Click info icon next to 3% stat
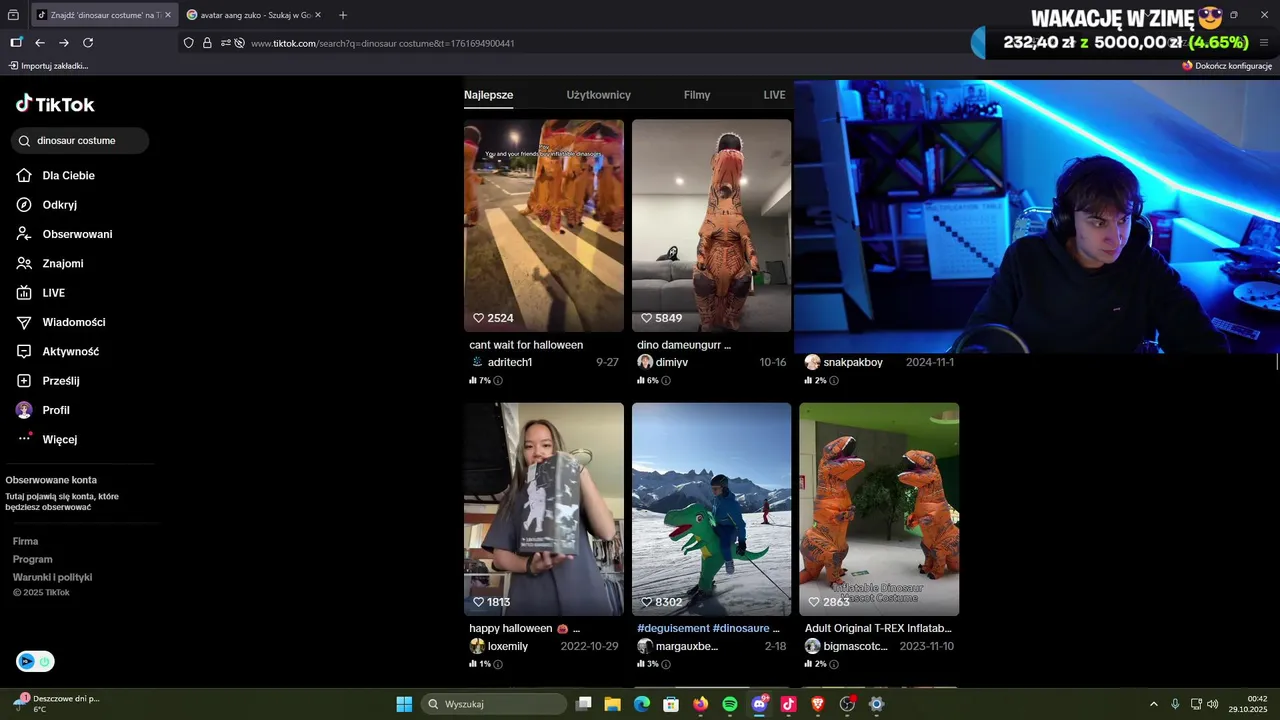 click(x=666, y=664)
